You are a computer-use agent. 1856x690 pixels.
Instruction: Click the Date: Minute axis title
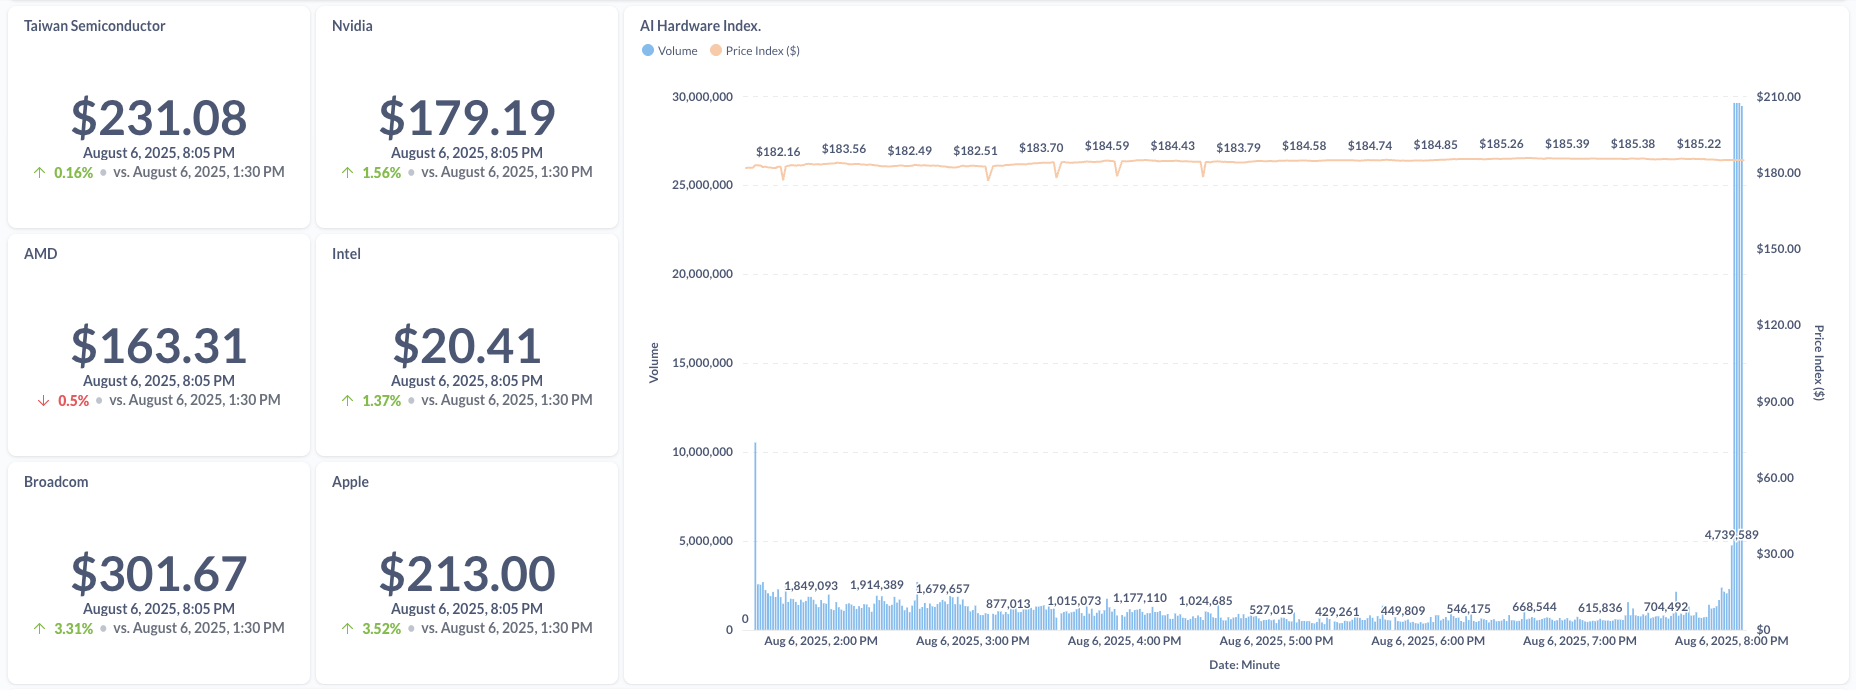1244,665
